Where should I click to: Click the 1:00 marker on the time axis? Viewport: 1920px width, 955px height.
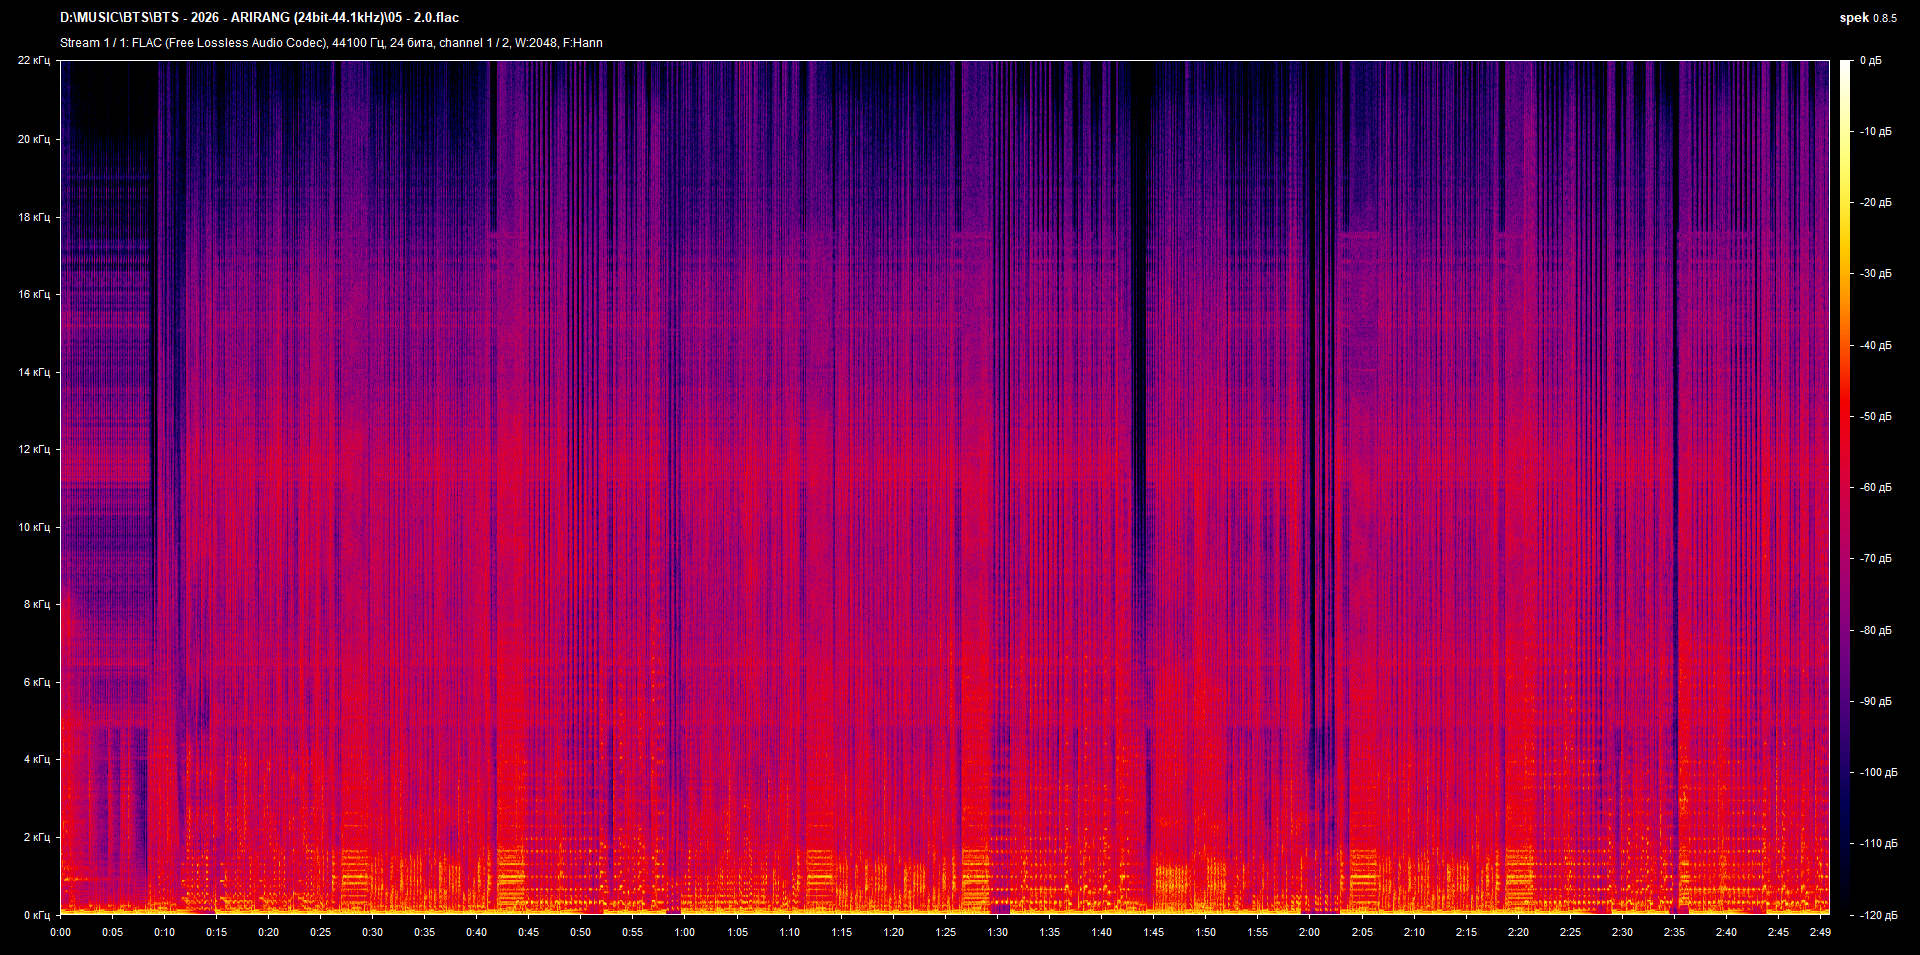686,931
